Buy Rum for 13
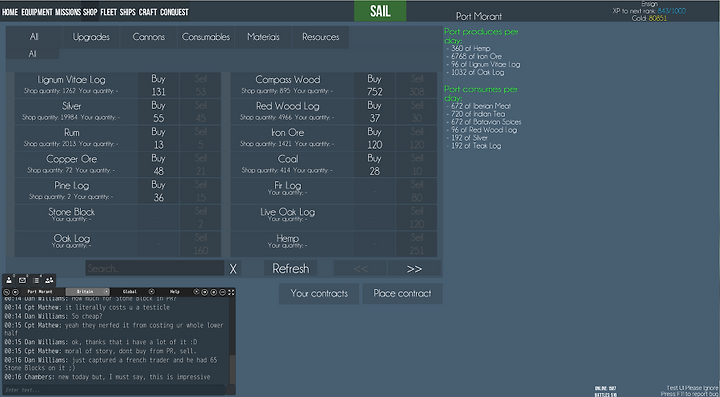 (158, 139)
